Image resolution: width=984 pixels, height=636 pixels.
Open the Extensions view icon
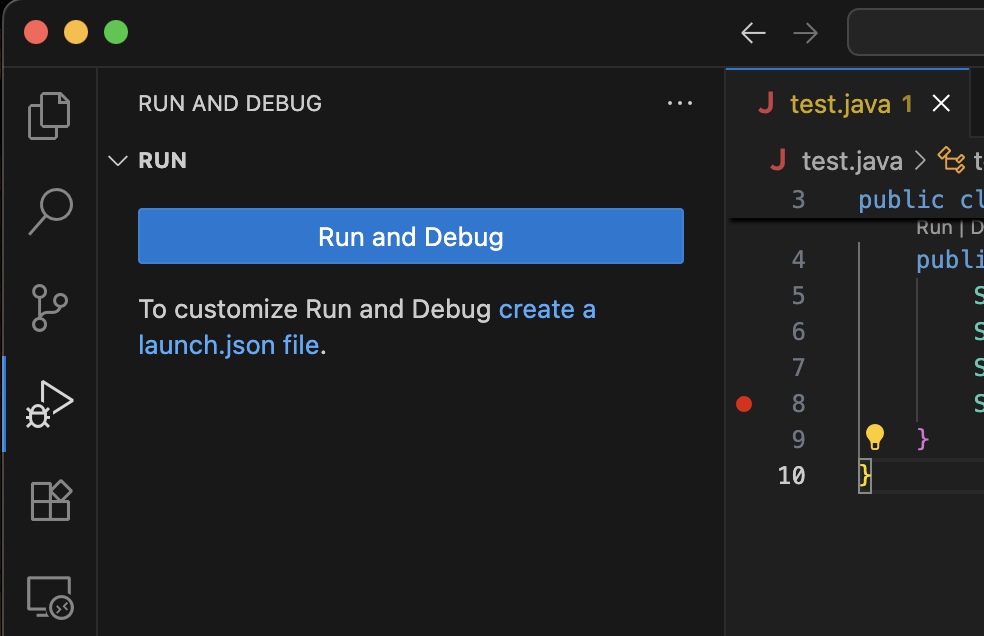(49, 500)
